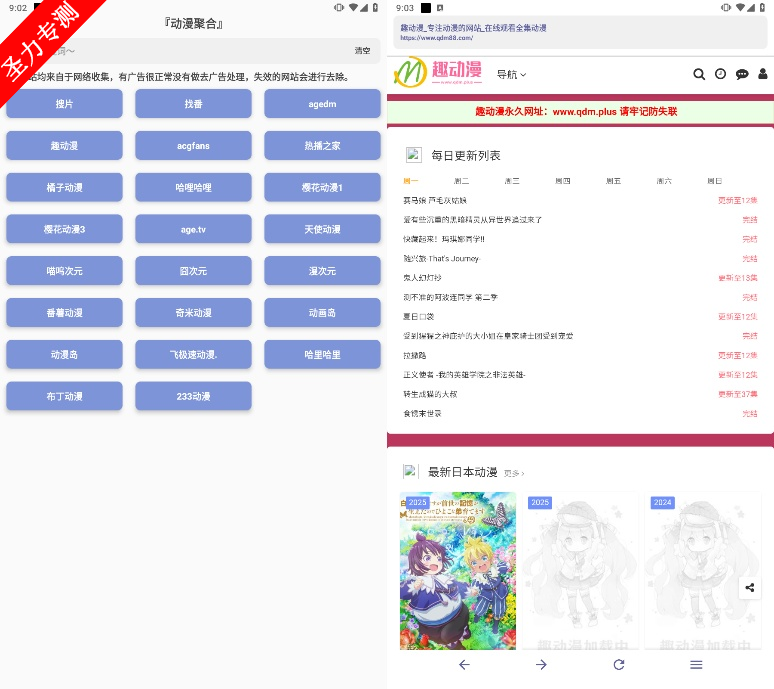774x689 pixels.
Task: Go forward with the browser forward arrow
Action: coord(541,665)
